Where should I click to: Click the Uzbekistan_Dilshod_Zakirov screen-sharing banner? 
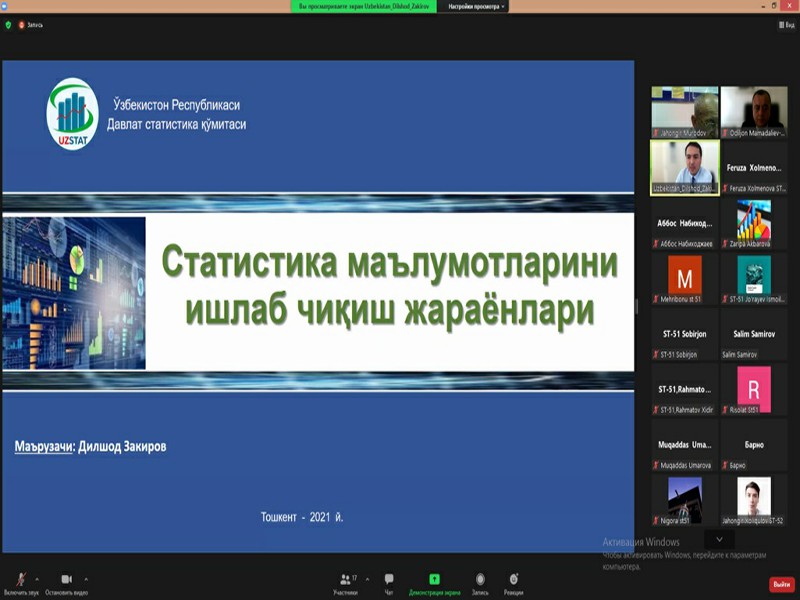[365, 6]
